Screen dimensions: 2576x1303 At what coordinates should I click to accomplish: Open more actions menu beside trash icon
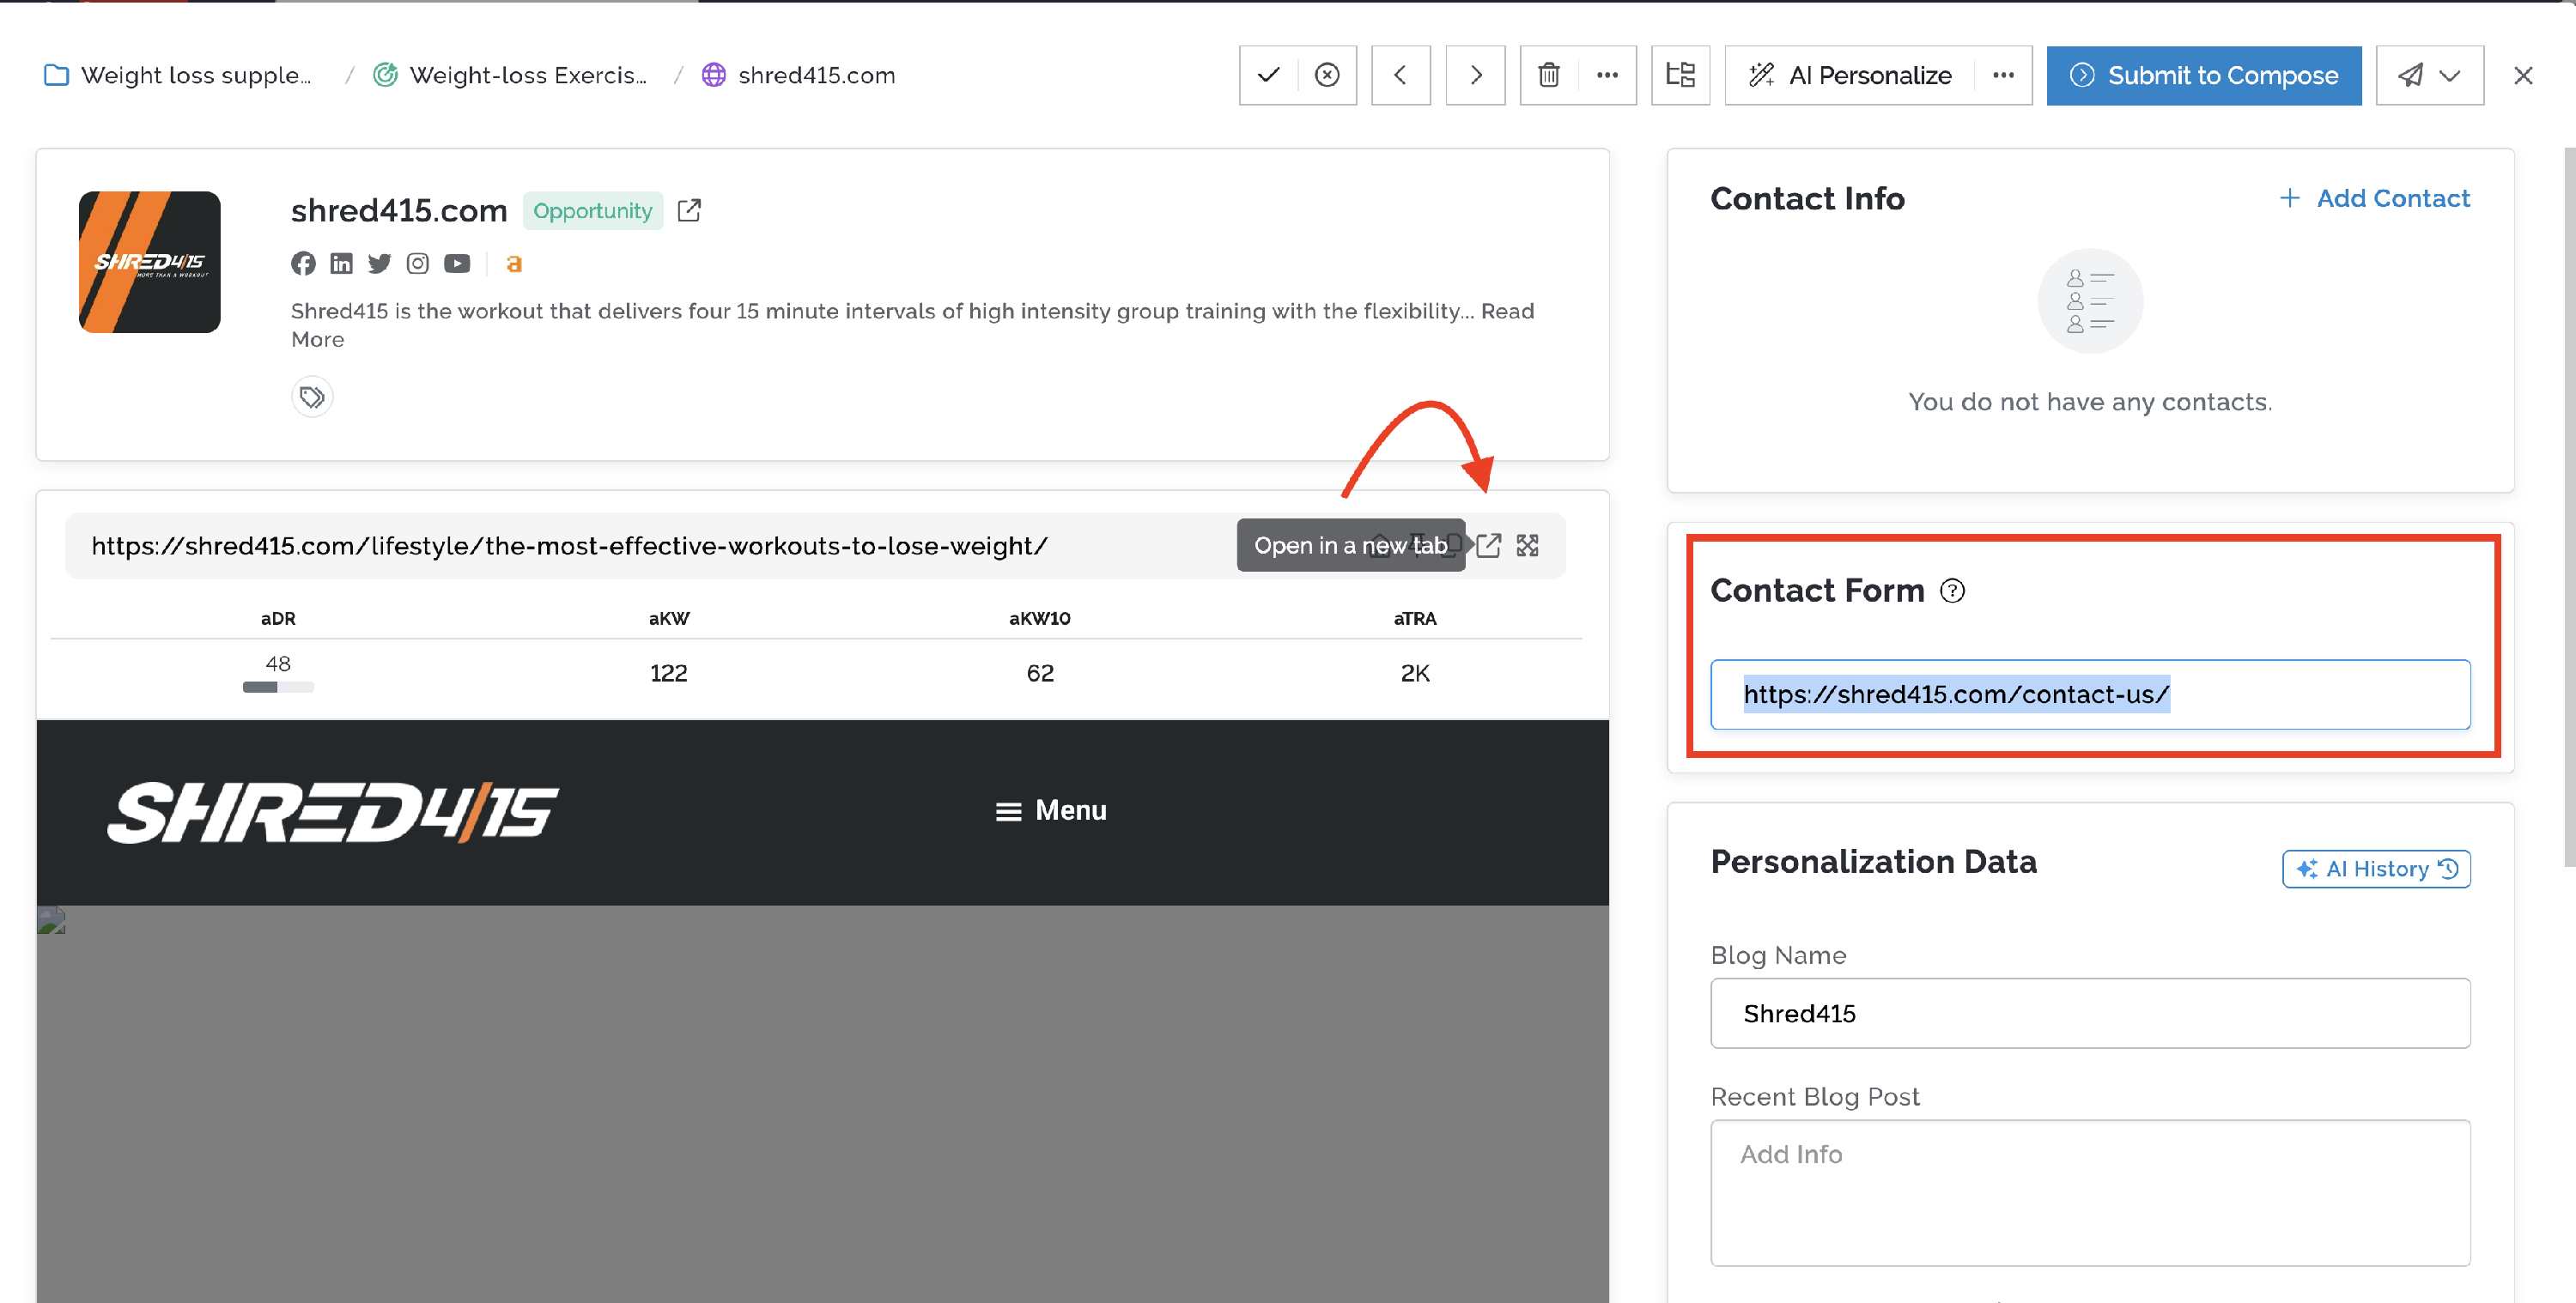point(1607,75)
